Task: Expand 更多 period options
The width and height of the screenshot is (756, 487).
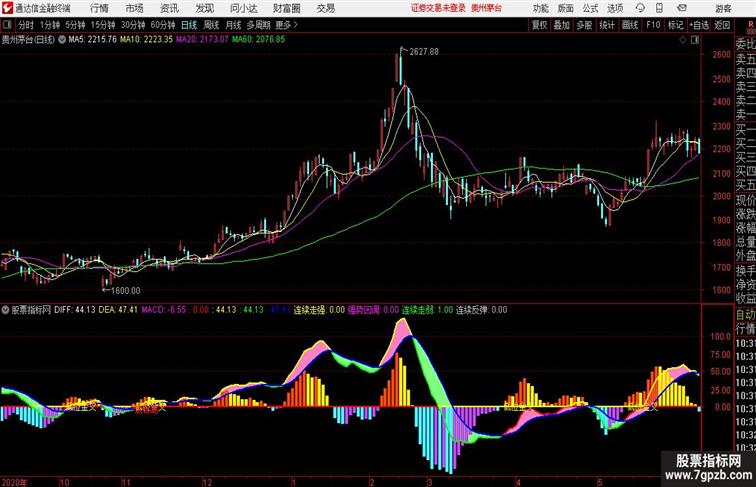Action: (x=286, y=25)
